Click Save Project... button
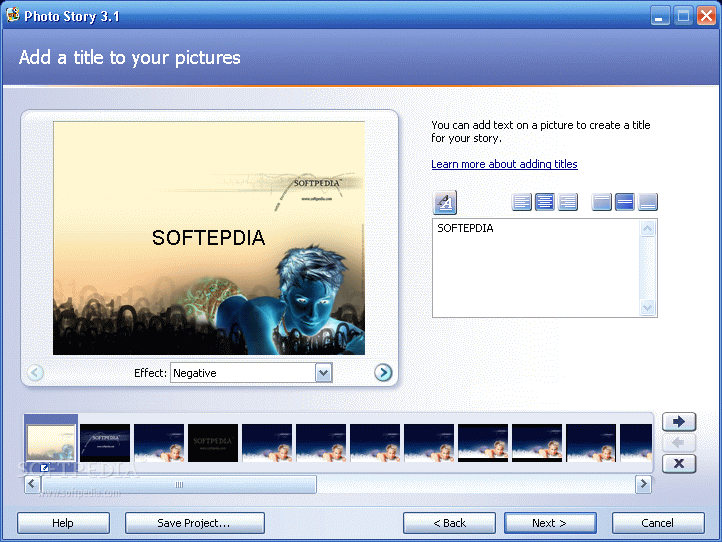722x542 pixels. click(x=194, y=523)
